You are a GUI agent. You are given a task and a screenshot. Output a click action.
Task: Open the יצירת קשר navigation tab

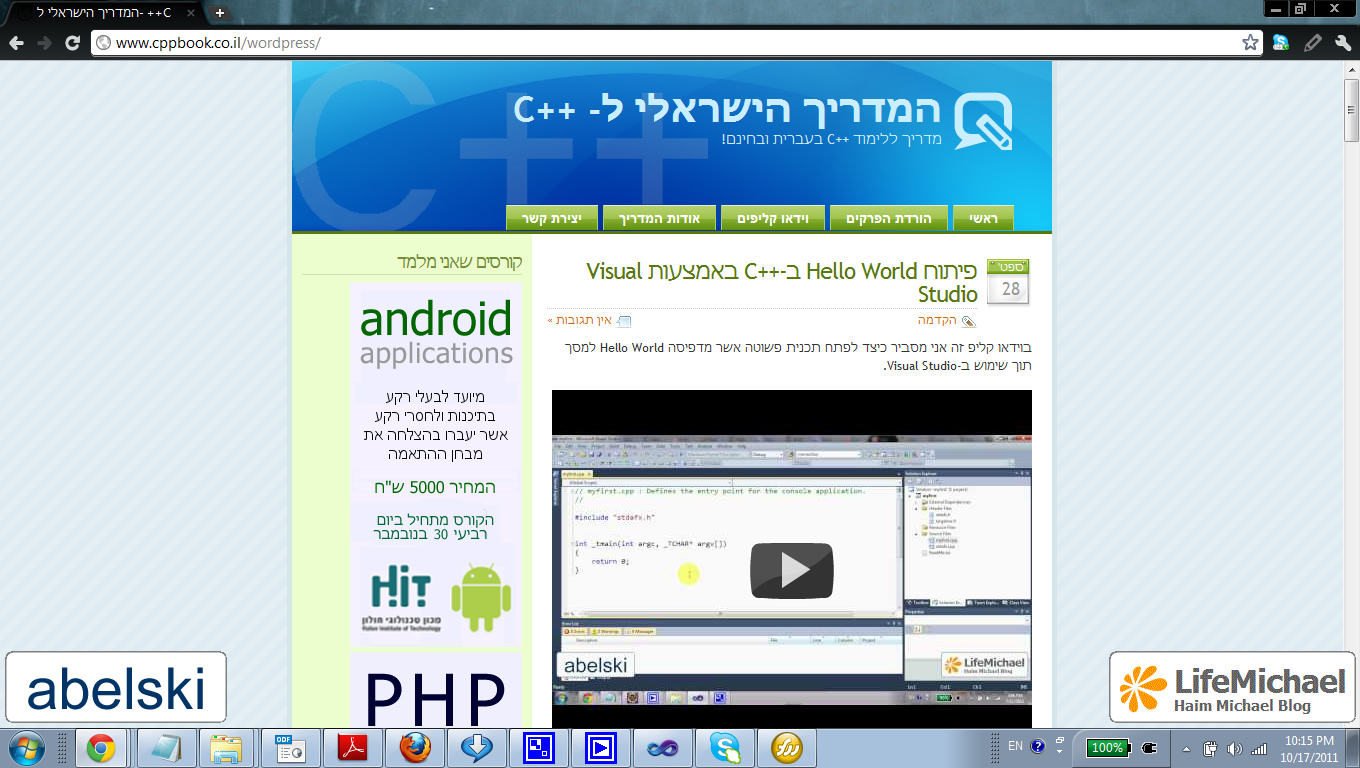[x=552, y=218]
